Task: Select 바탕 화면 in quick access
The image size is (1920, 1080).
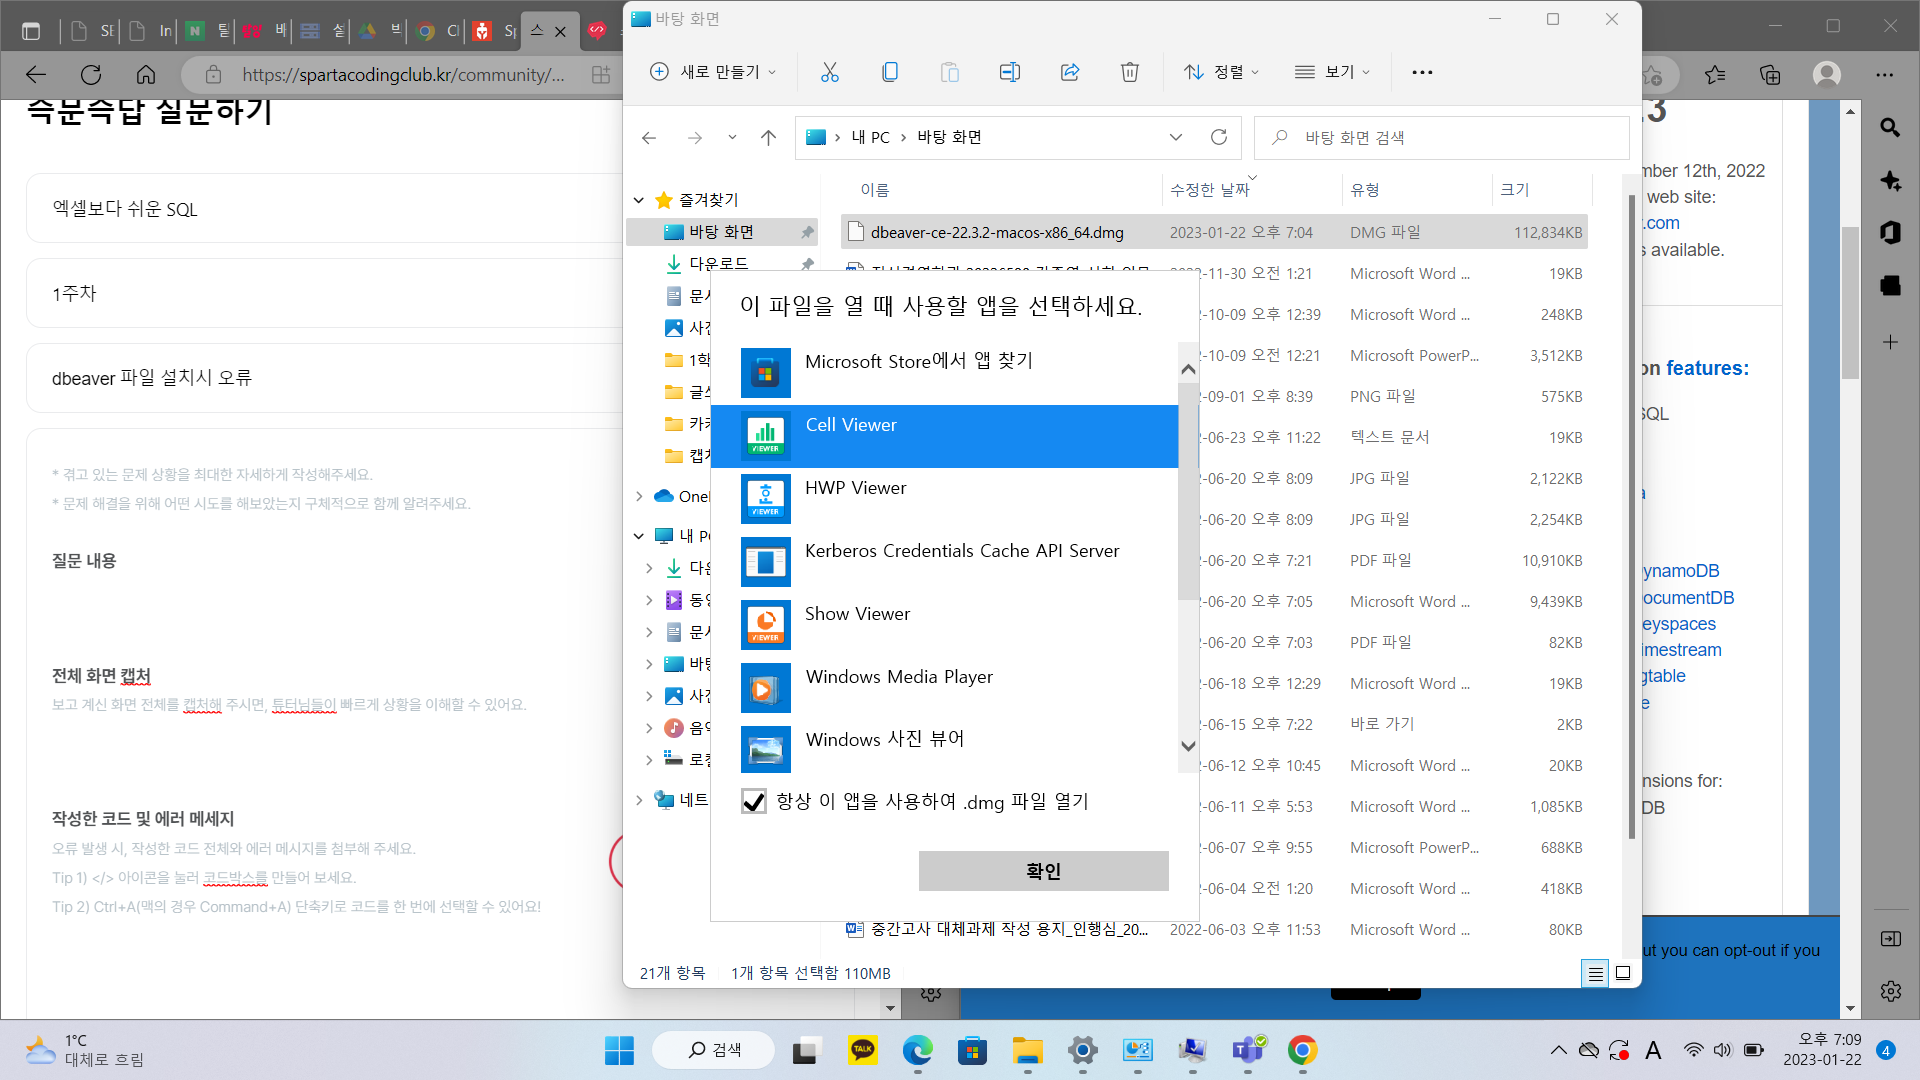Action: [721, 232]
